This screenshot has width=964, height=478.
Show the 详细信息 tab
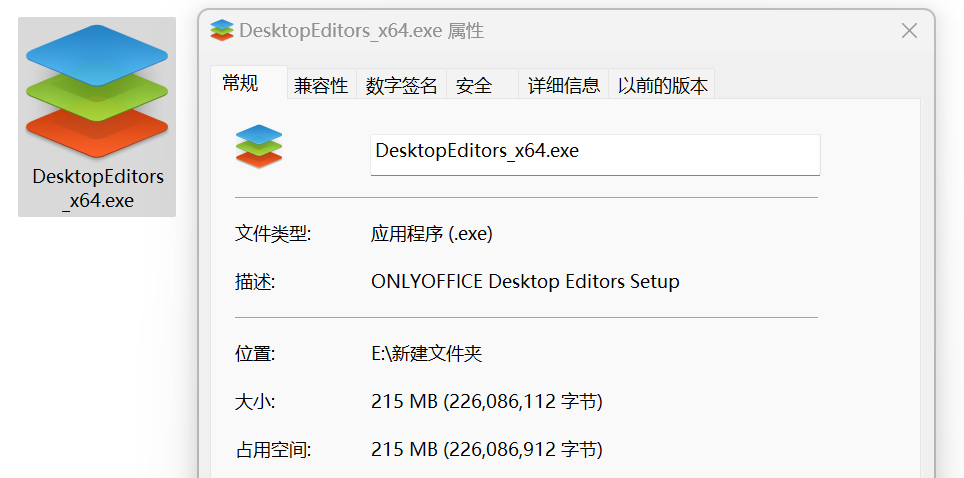pos(564,86)
